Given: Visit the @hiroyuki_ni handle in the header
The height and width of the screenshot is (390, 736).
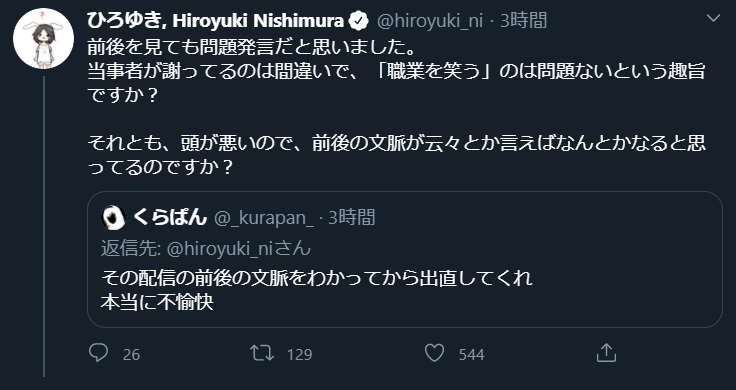Looking at the screenshot, I should 430,21.
